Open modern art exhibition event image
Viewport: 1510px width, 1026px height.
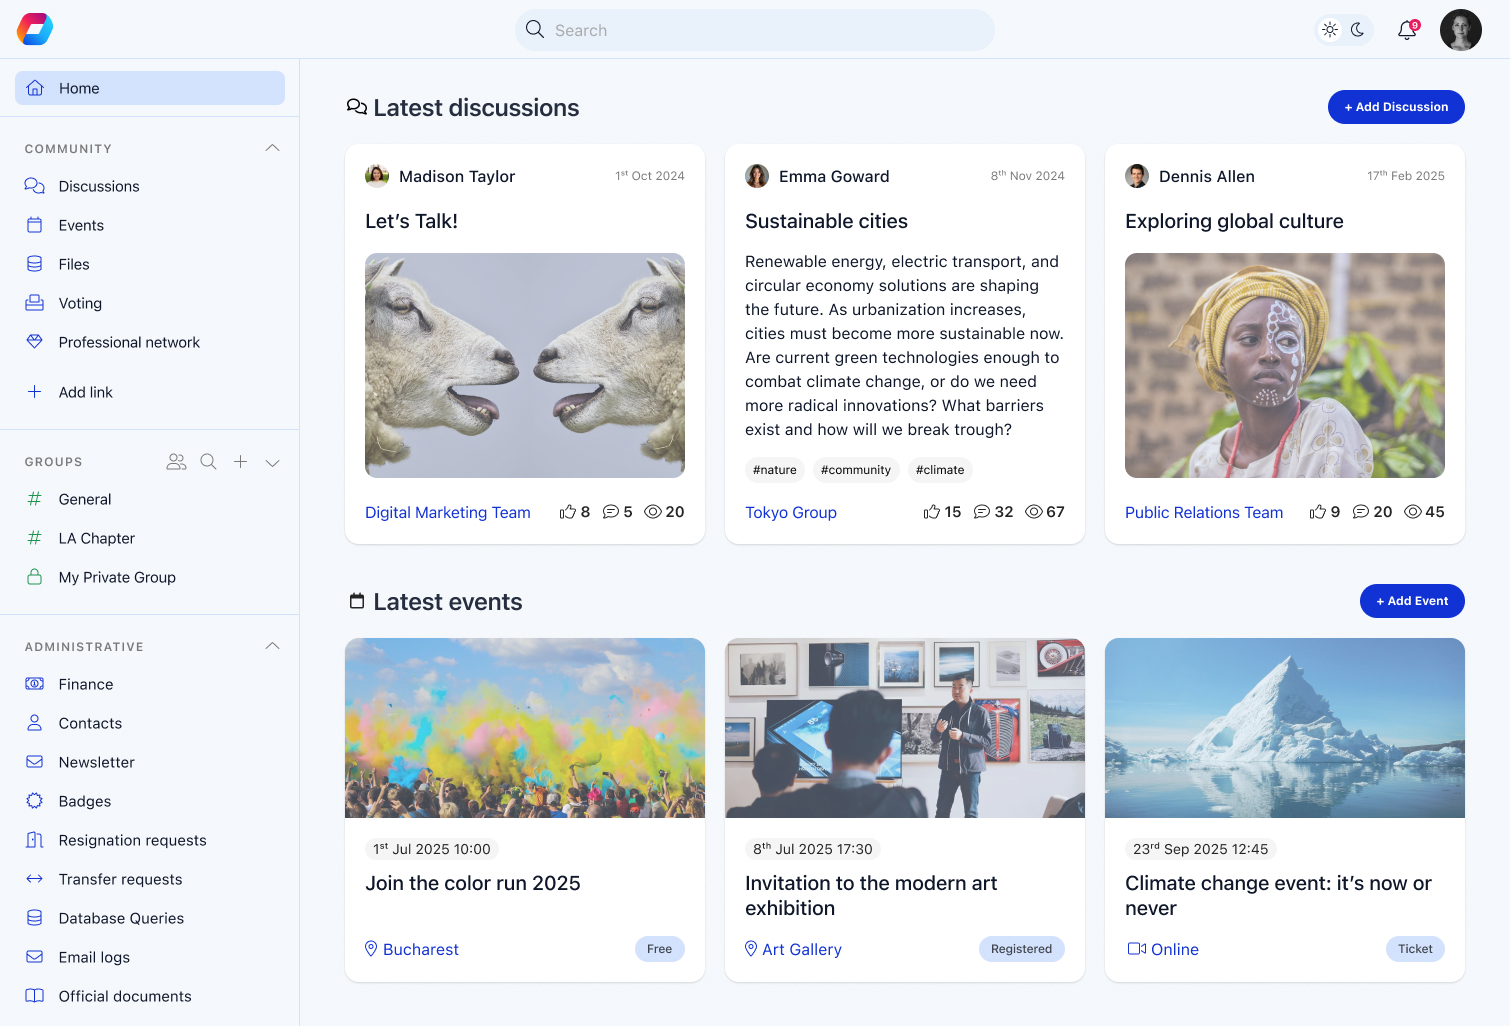(905, 728)
